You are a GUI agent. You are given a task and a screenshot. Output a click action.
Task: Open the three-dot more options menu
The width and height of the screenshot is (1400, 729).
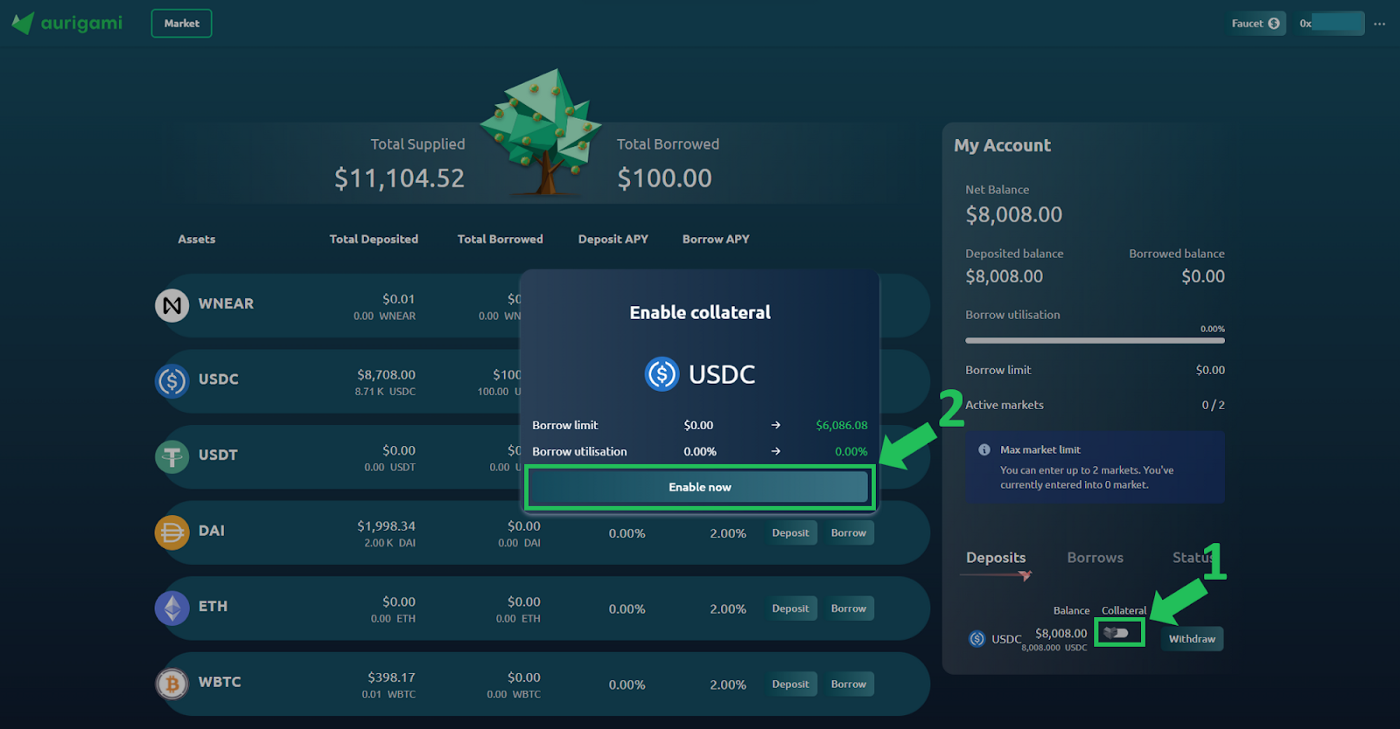pyautogui.click(x=1380, y=23)
